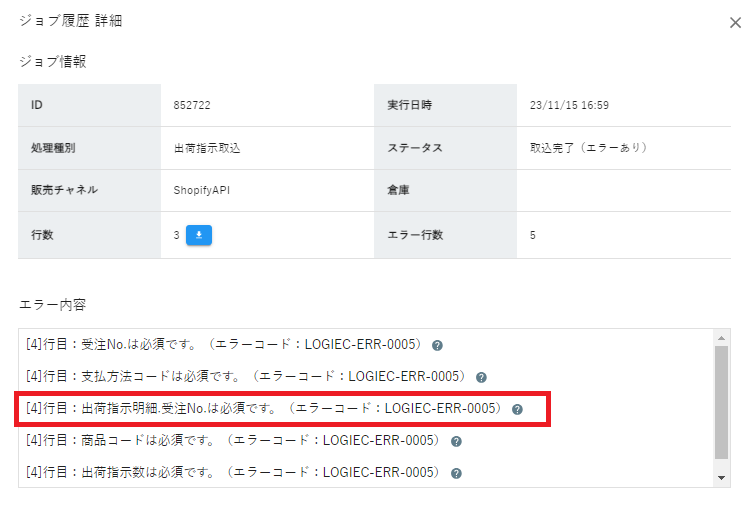Click the エラー行数 value 5
This screenshot has width=750, height=515.
[x=533, y=235]
